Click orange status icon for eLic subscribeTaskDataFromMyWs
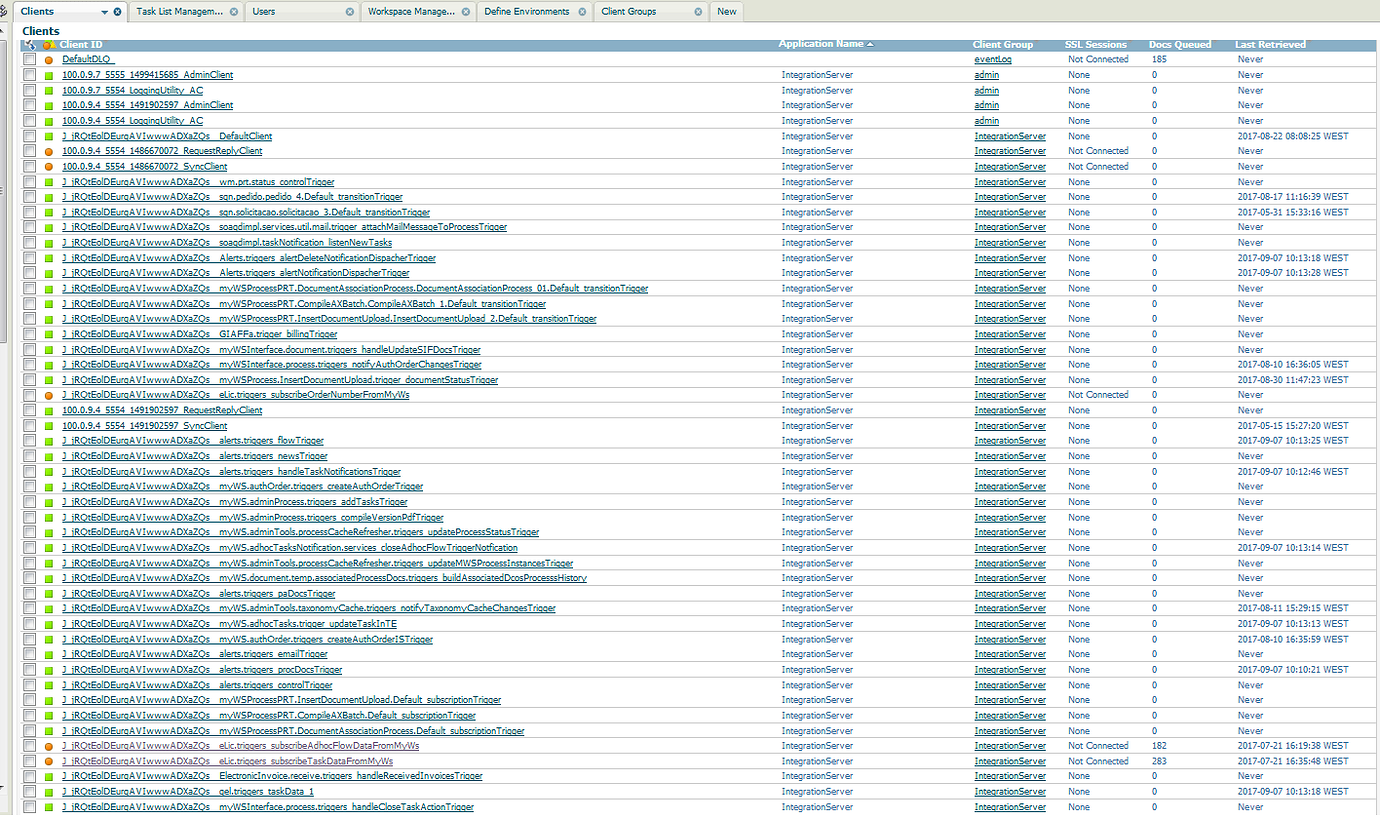The height and width of the screenshot is (818, 1380). pos(48,762)
